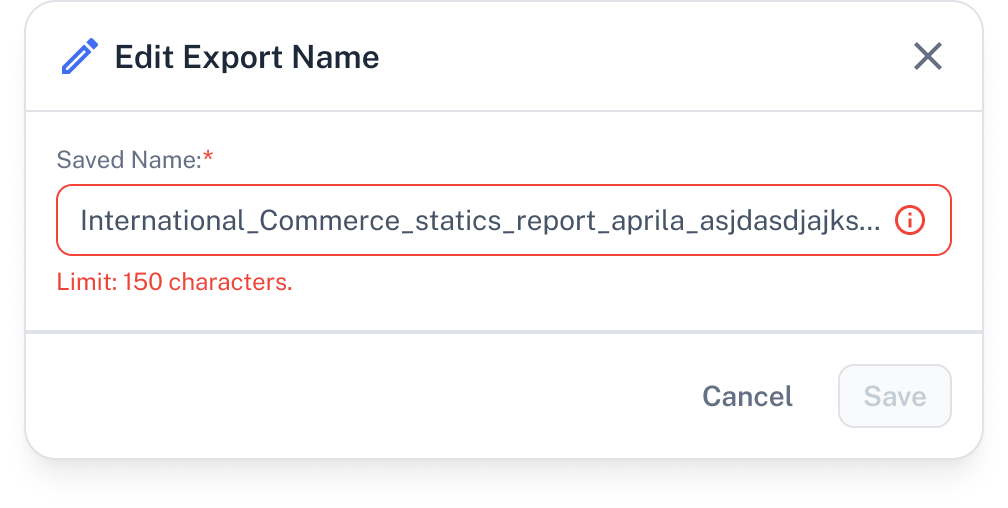
Task: Click the red required asterisk
Action: (208, 156)
